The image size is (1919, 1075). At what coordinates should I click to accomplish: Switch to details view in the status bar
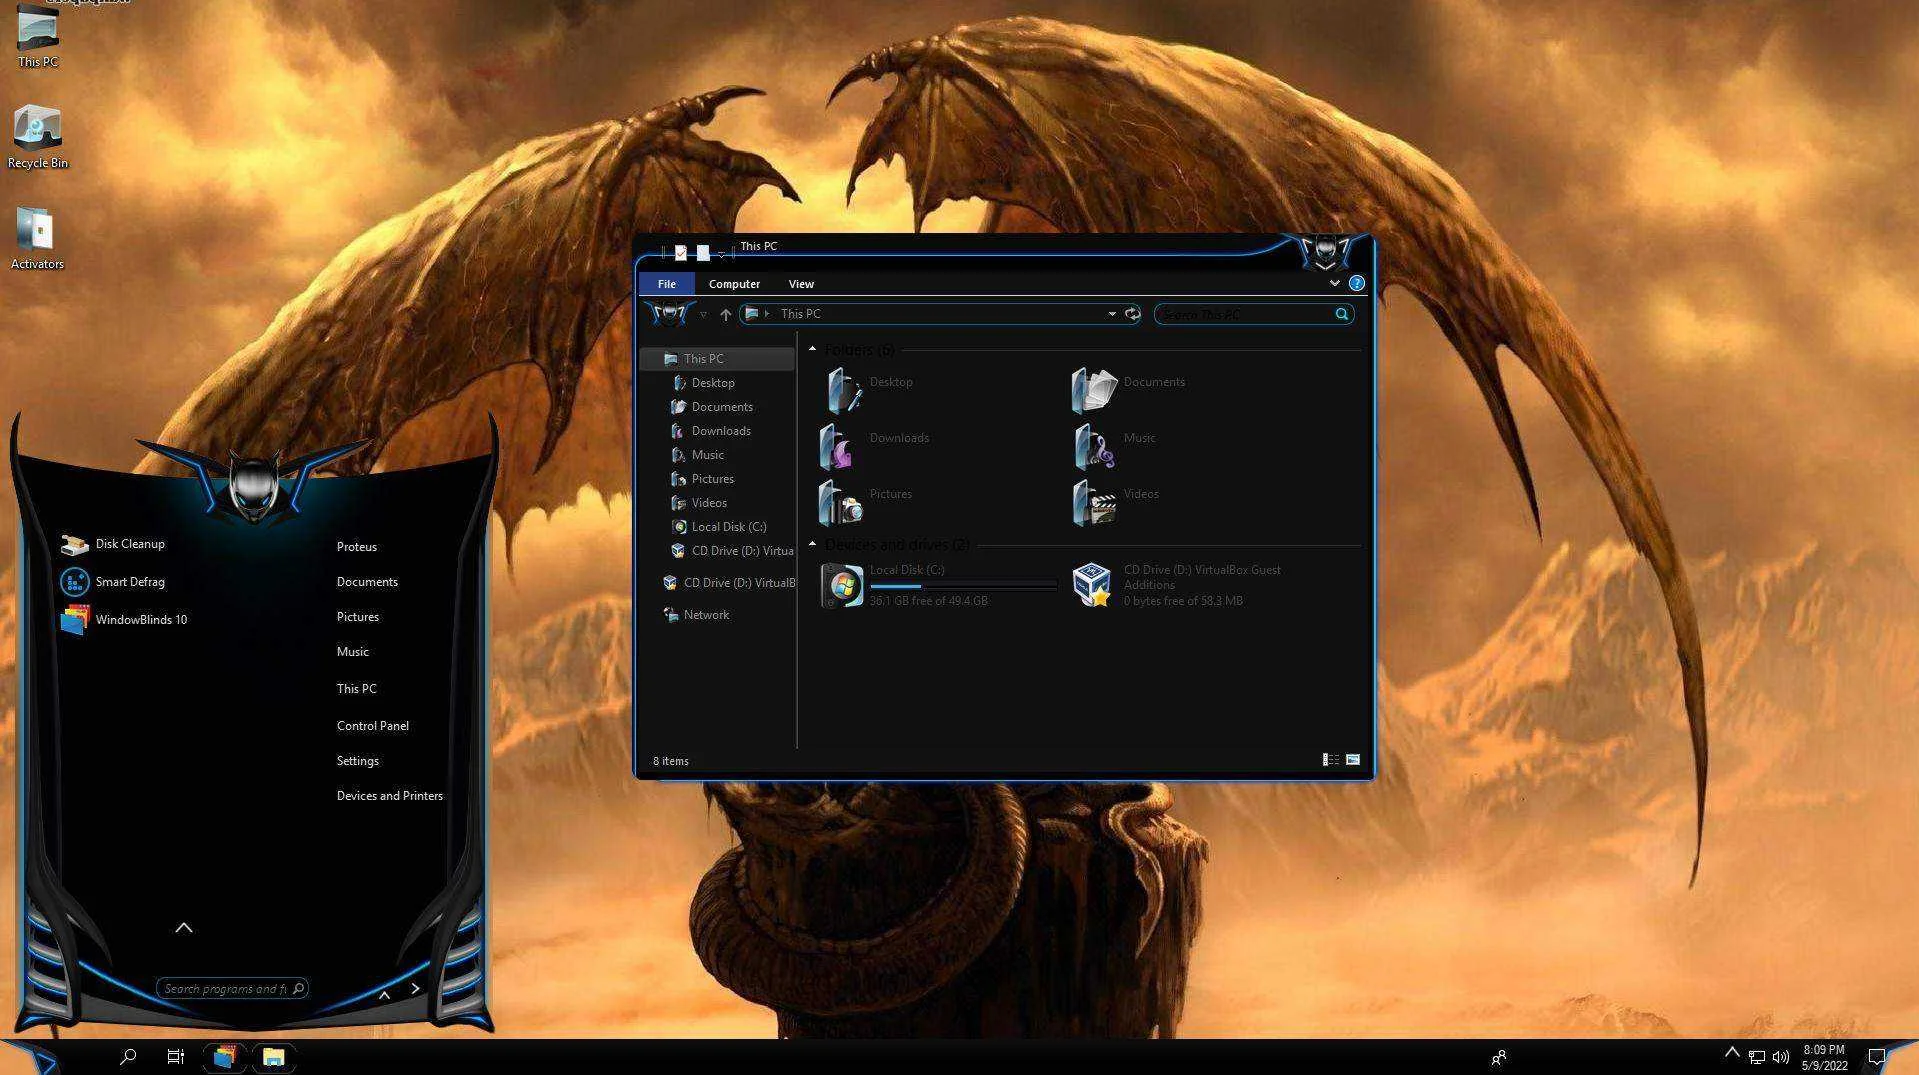pos(1330,760)
